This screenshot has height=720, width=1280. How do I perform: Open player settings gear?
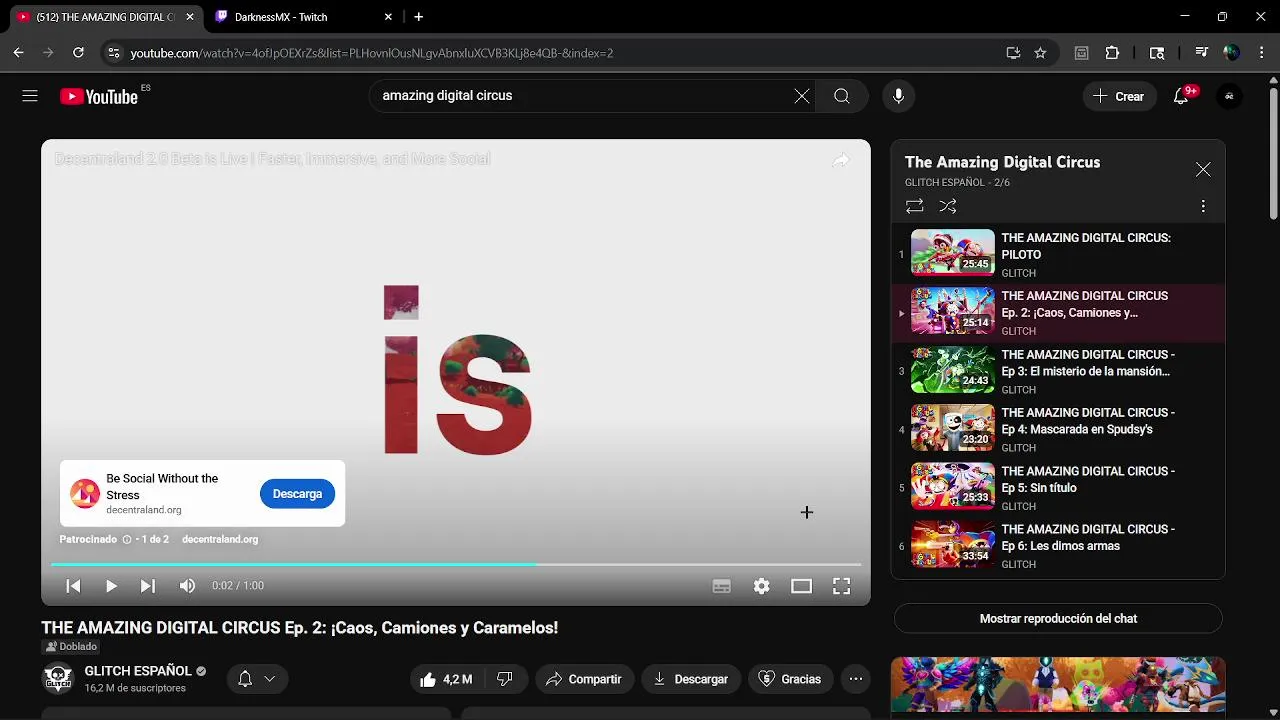point(762,586)
